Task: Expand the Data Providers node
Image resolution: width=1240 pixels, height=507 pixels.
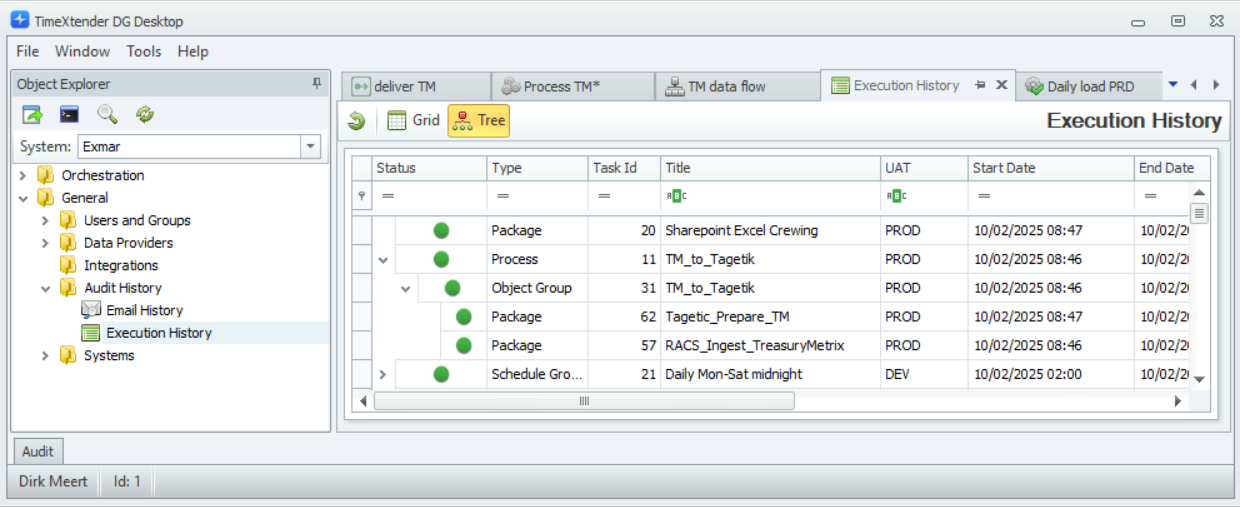Action: (x=45, y=243)
